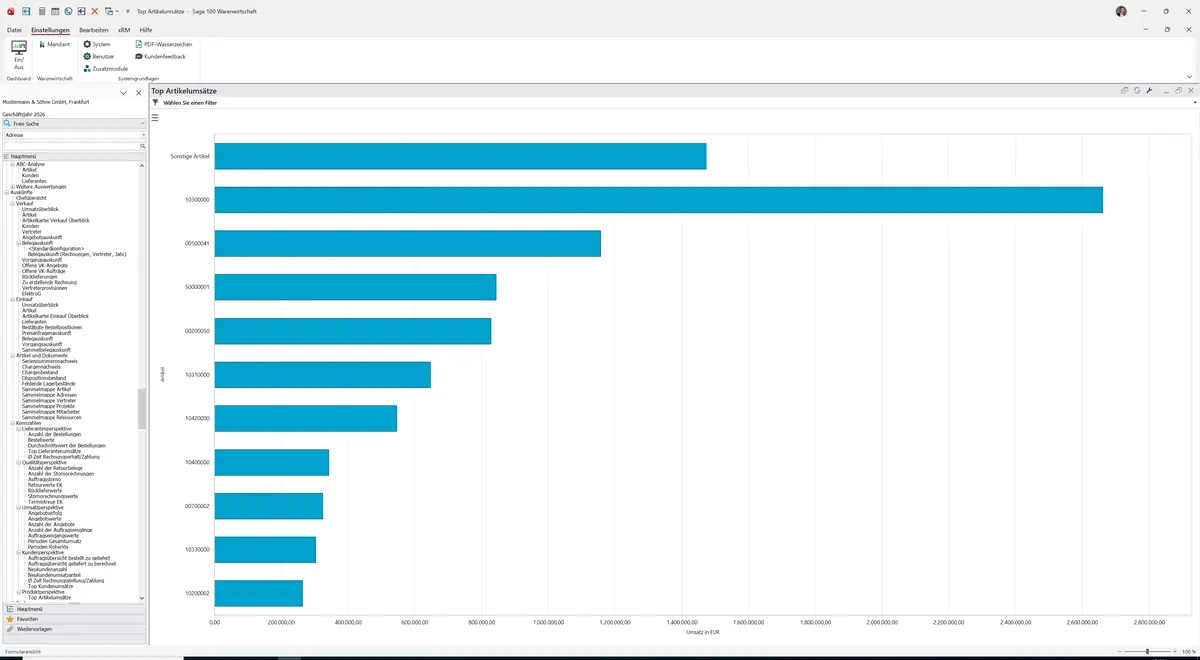Open the Wiedervorlagen navigation section
The width and height of the screenshot is (1200, 660).
pos(74,629)
